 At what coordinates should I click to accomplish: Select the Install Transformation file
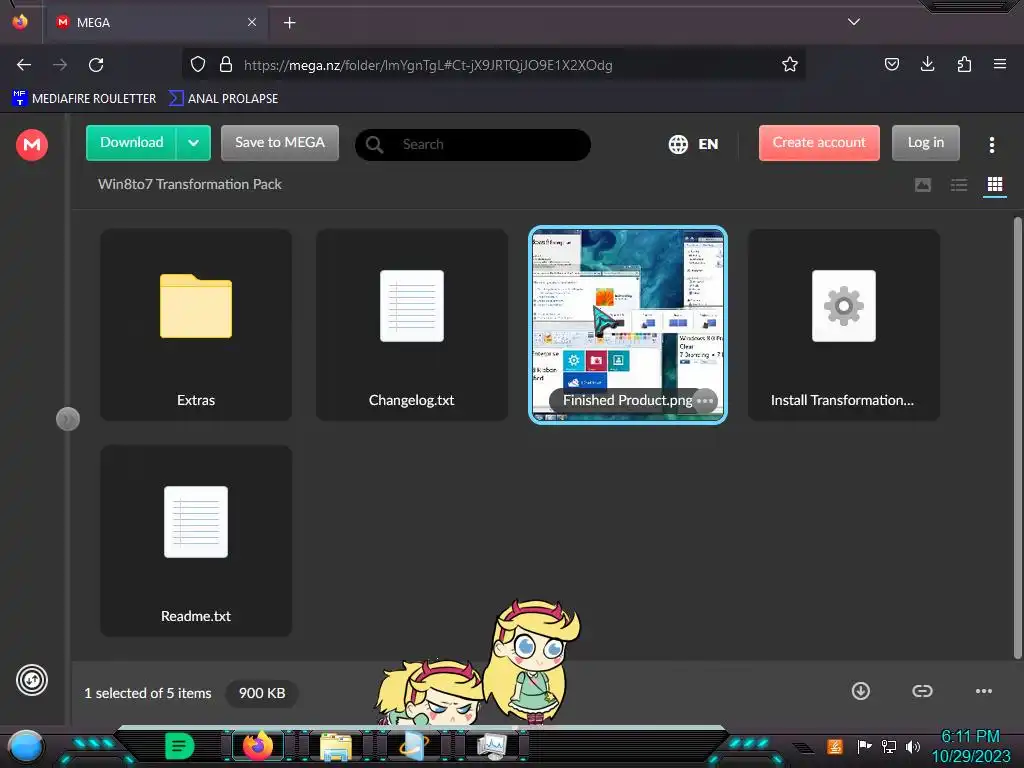844,325
